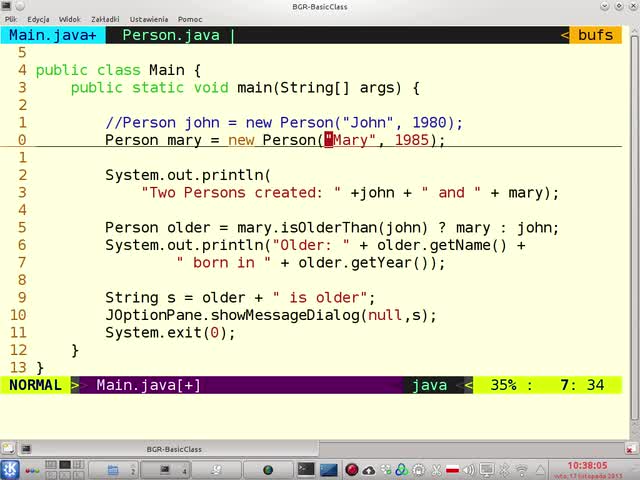This screenshot has width=640, height=480.
Task: Click the activities colored dots icon
Action: click(x=33, y=471)
